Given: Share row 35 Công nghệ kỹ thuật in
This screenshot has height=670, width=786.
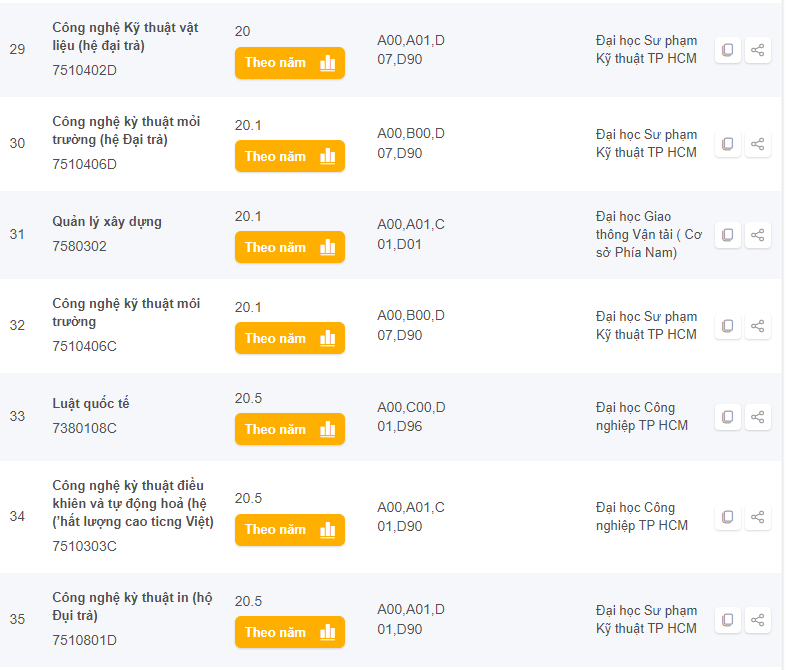Looking at the screenshot, I should [757, 620].
